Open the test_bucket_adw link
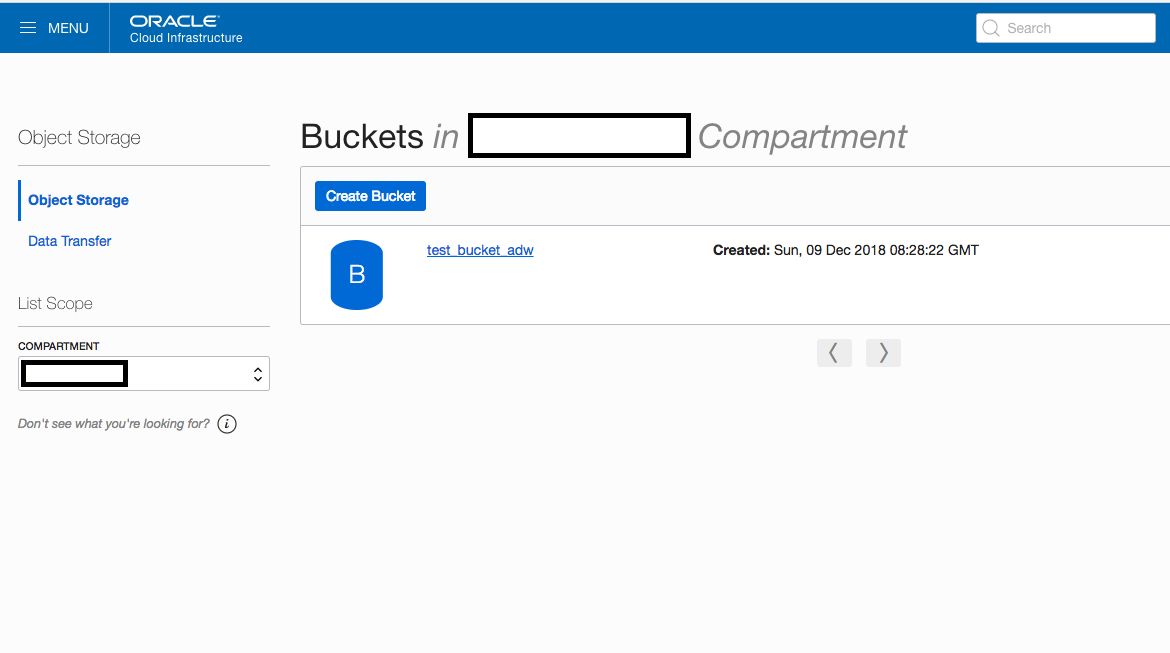 (480, 251)
